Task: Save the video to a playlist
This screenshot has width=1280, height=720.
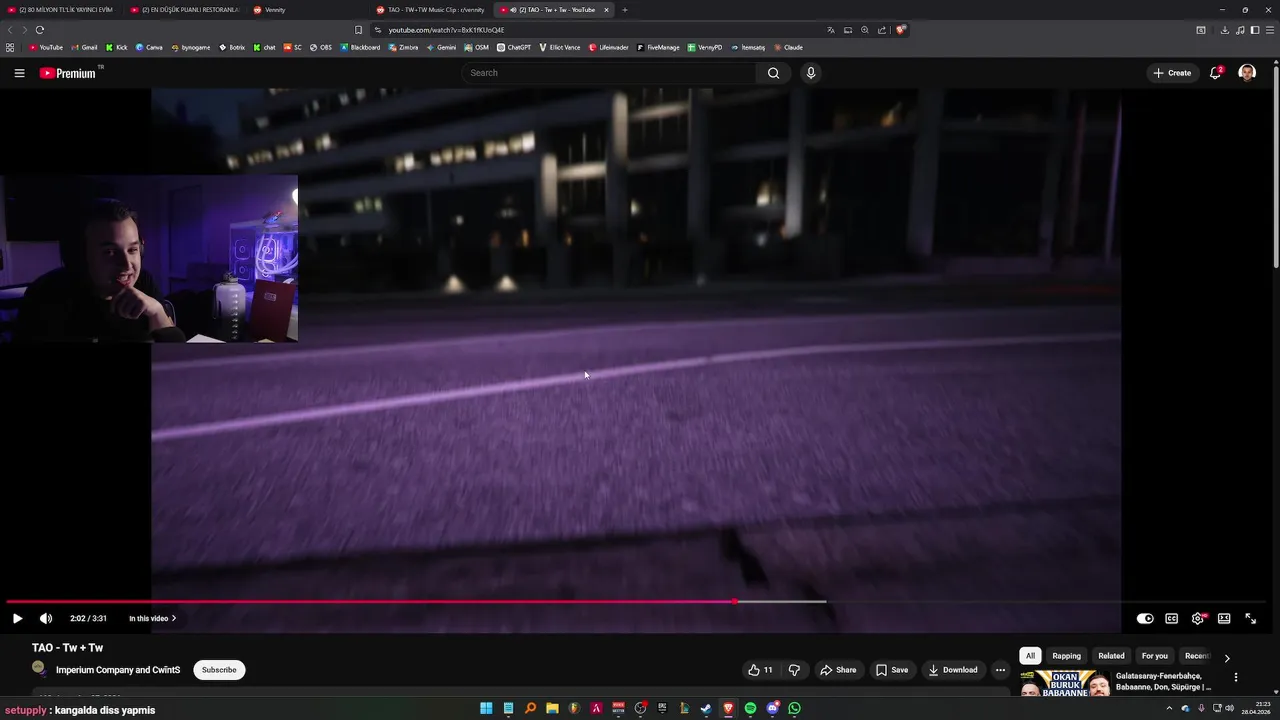Action: click(x=892, y=670)
